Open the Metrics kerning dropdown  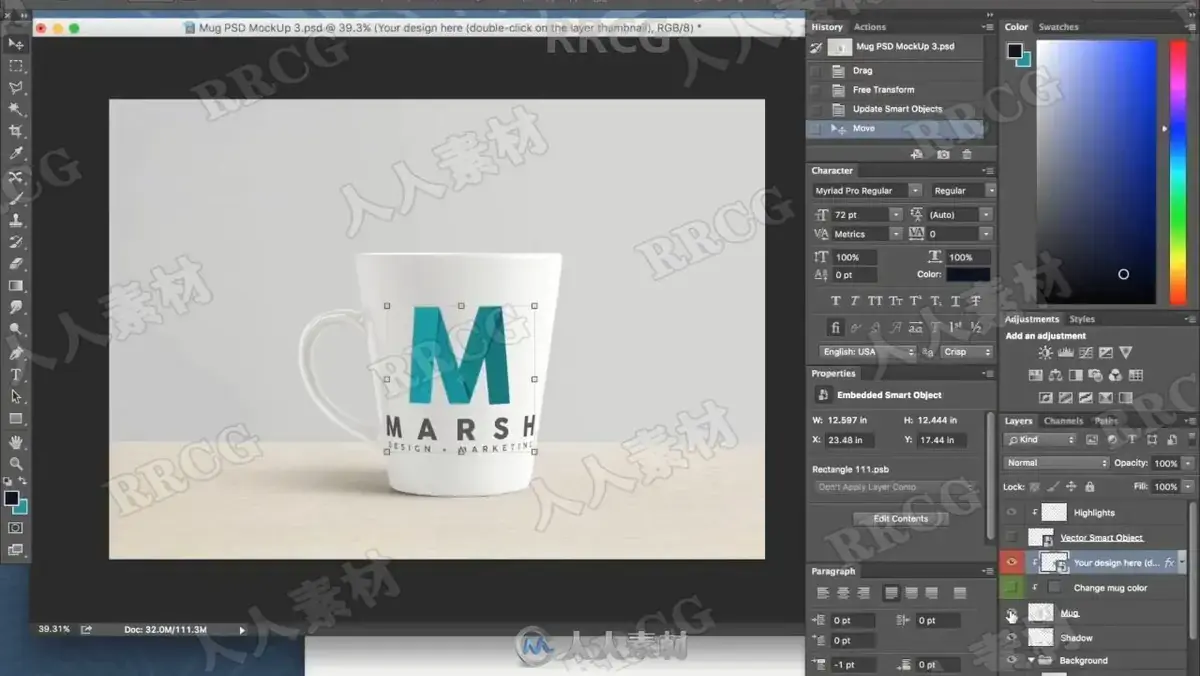pos(896,234)
